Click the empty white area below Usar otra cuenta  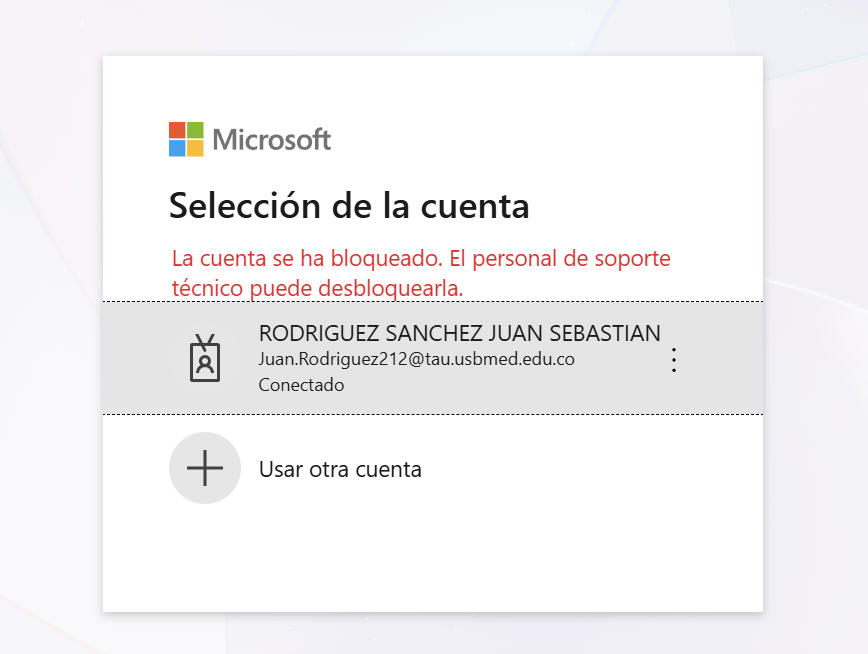tap(433, 559)
